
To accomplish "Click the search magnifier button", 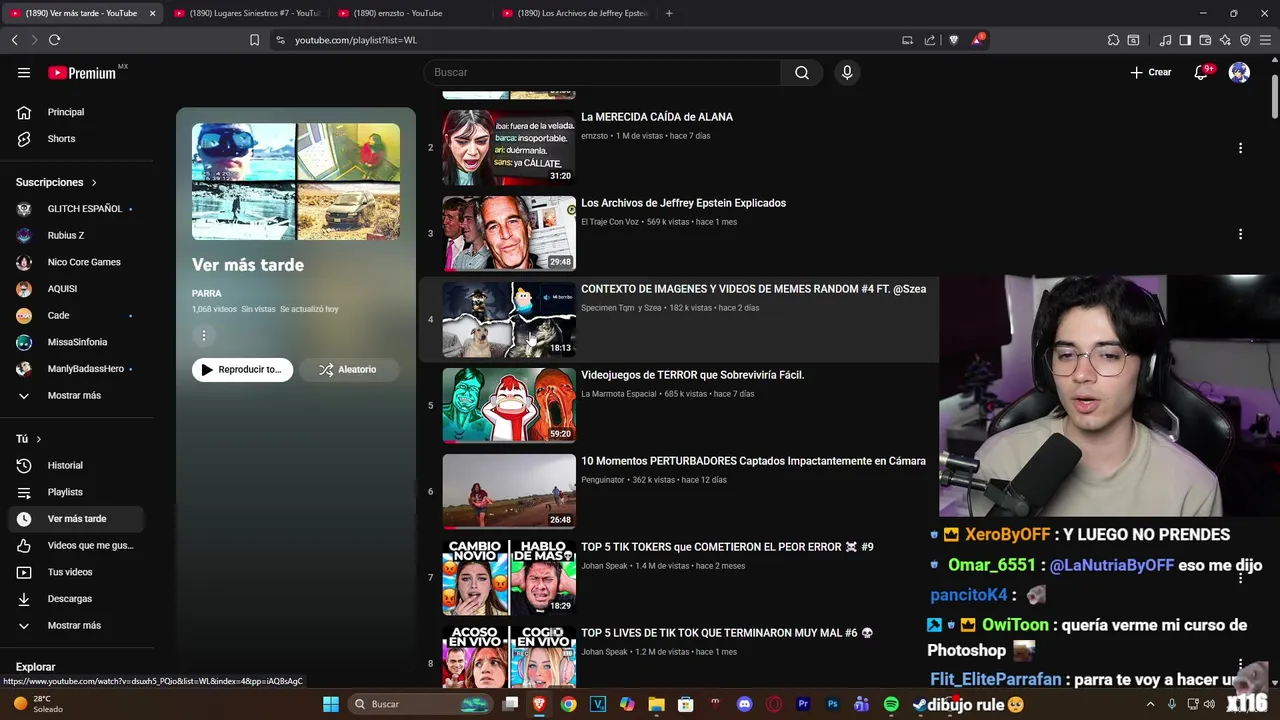I will pyautogui.click(x=802, y=72).
